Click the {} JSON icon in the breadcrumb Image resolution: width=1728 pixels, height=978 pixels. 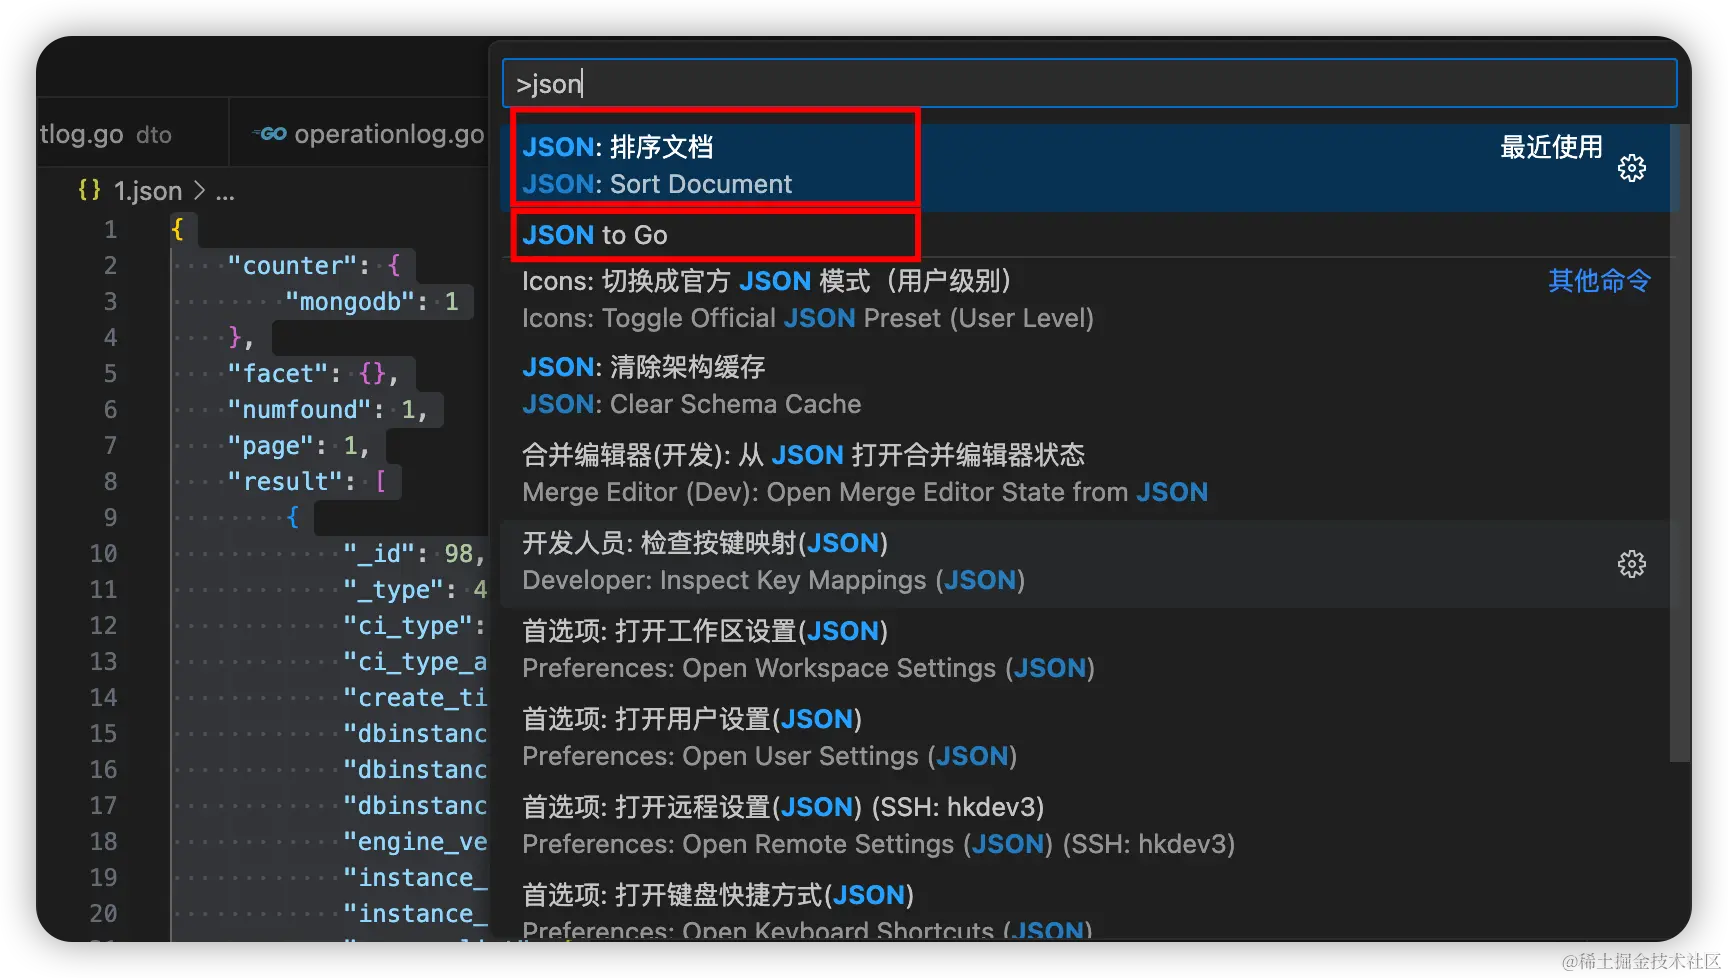tap(88, 190)
